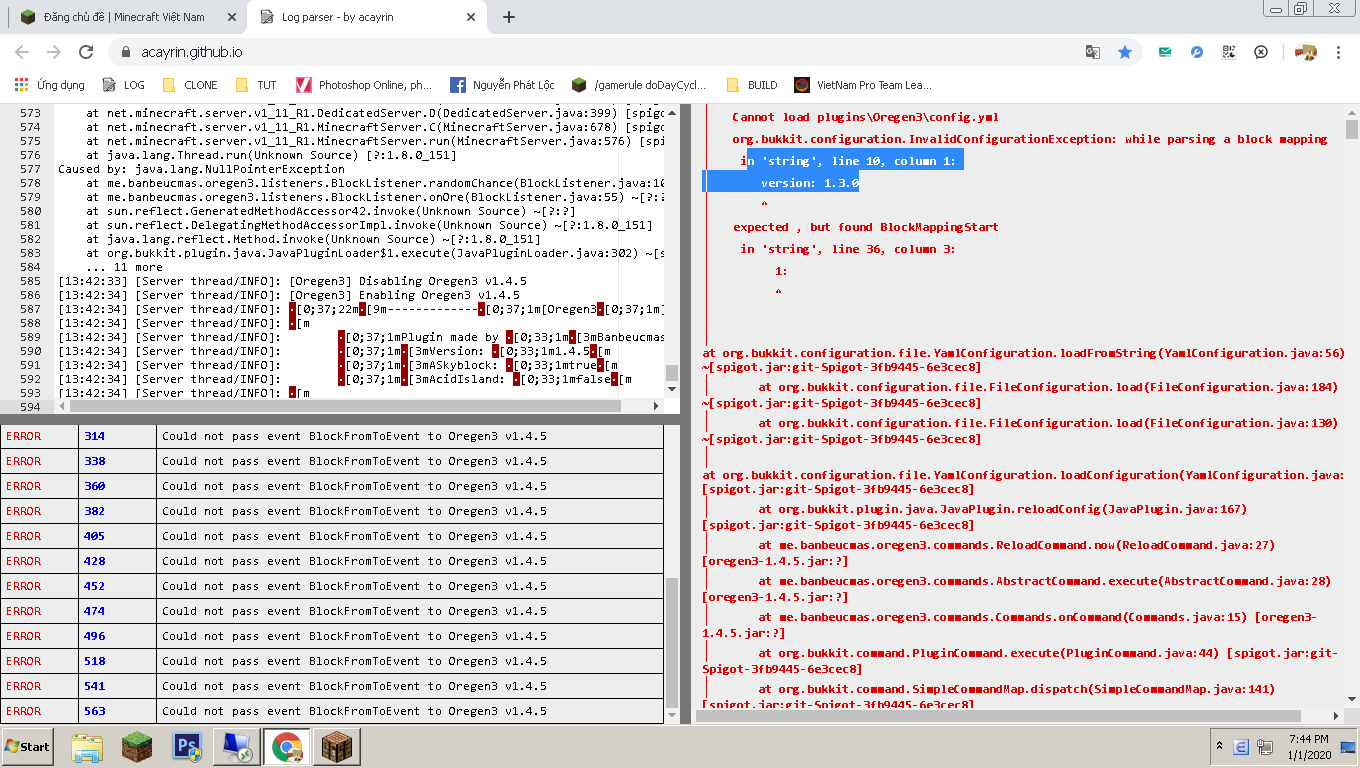The width and height of the screenshot is (1360, 768).
Task: Click line number 563 in error table
Action: point(95,711)
